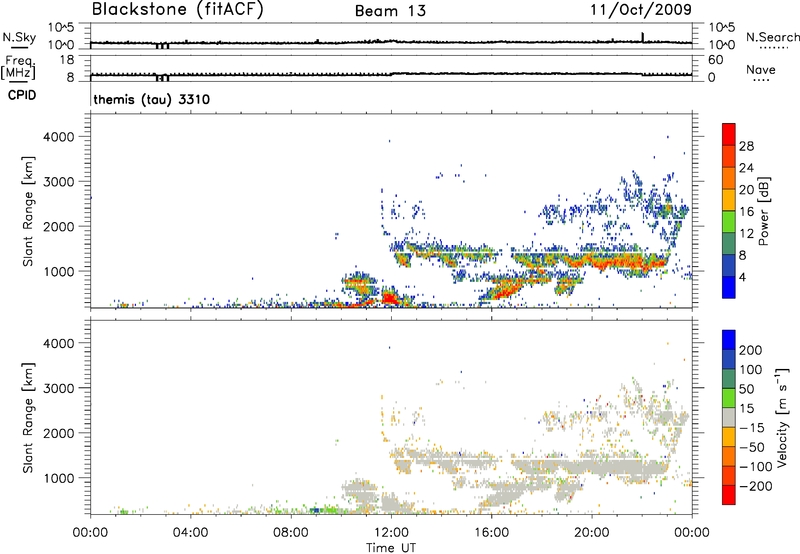Image resolution: width=800 pixels, height=554 pixels.
Task: Select the "Velocity [m s-1]" color bar title
Action: [x=782, y=417]
